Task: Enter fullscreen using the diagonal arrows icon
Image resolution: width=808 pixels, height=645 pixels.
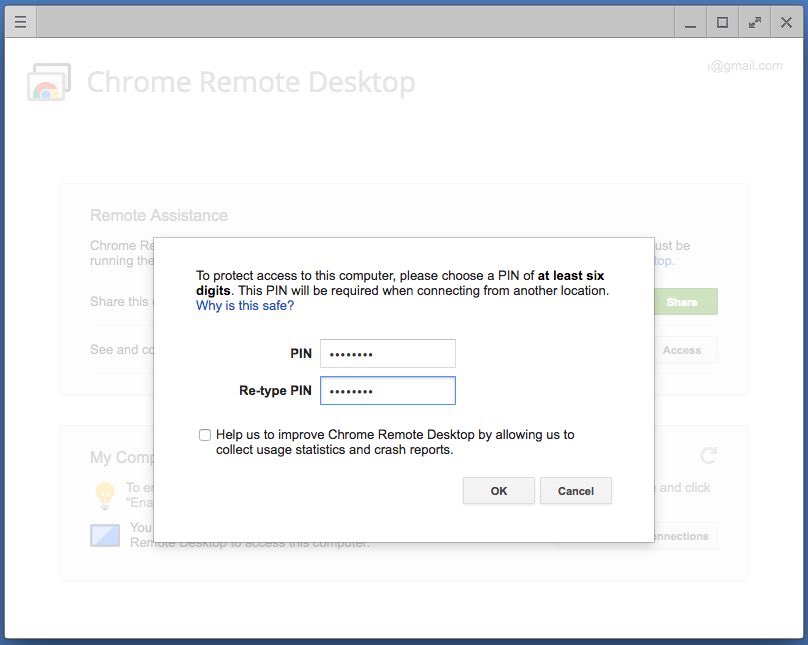Action: pos(754,22)
